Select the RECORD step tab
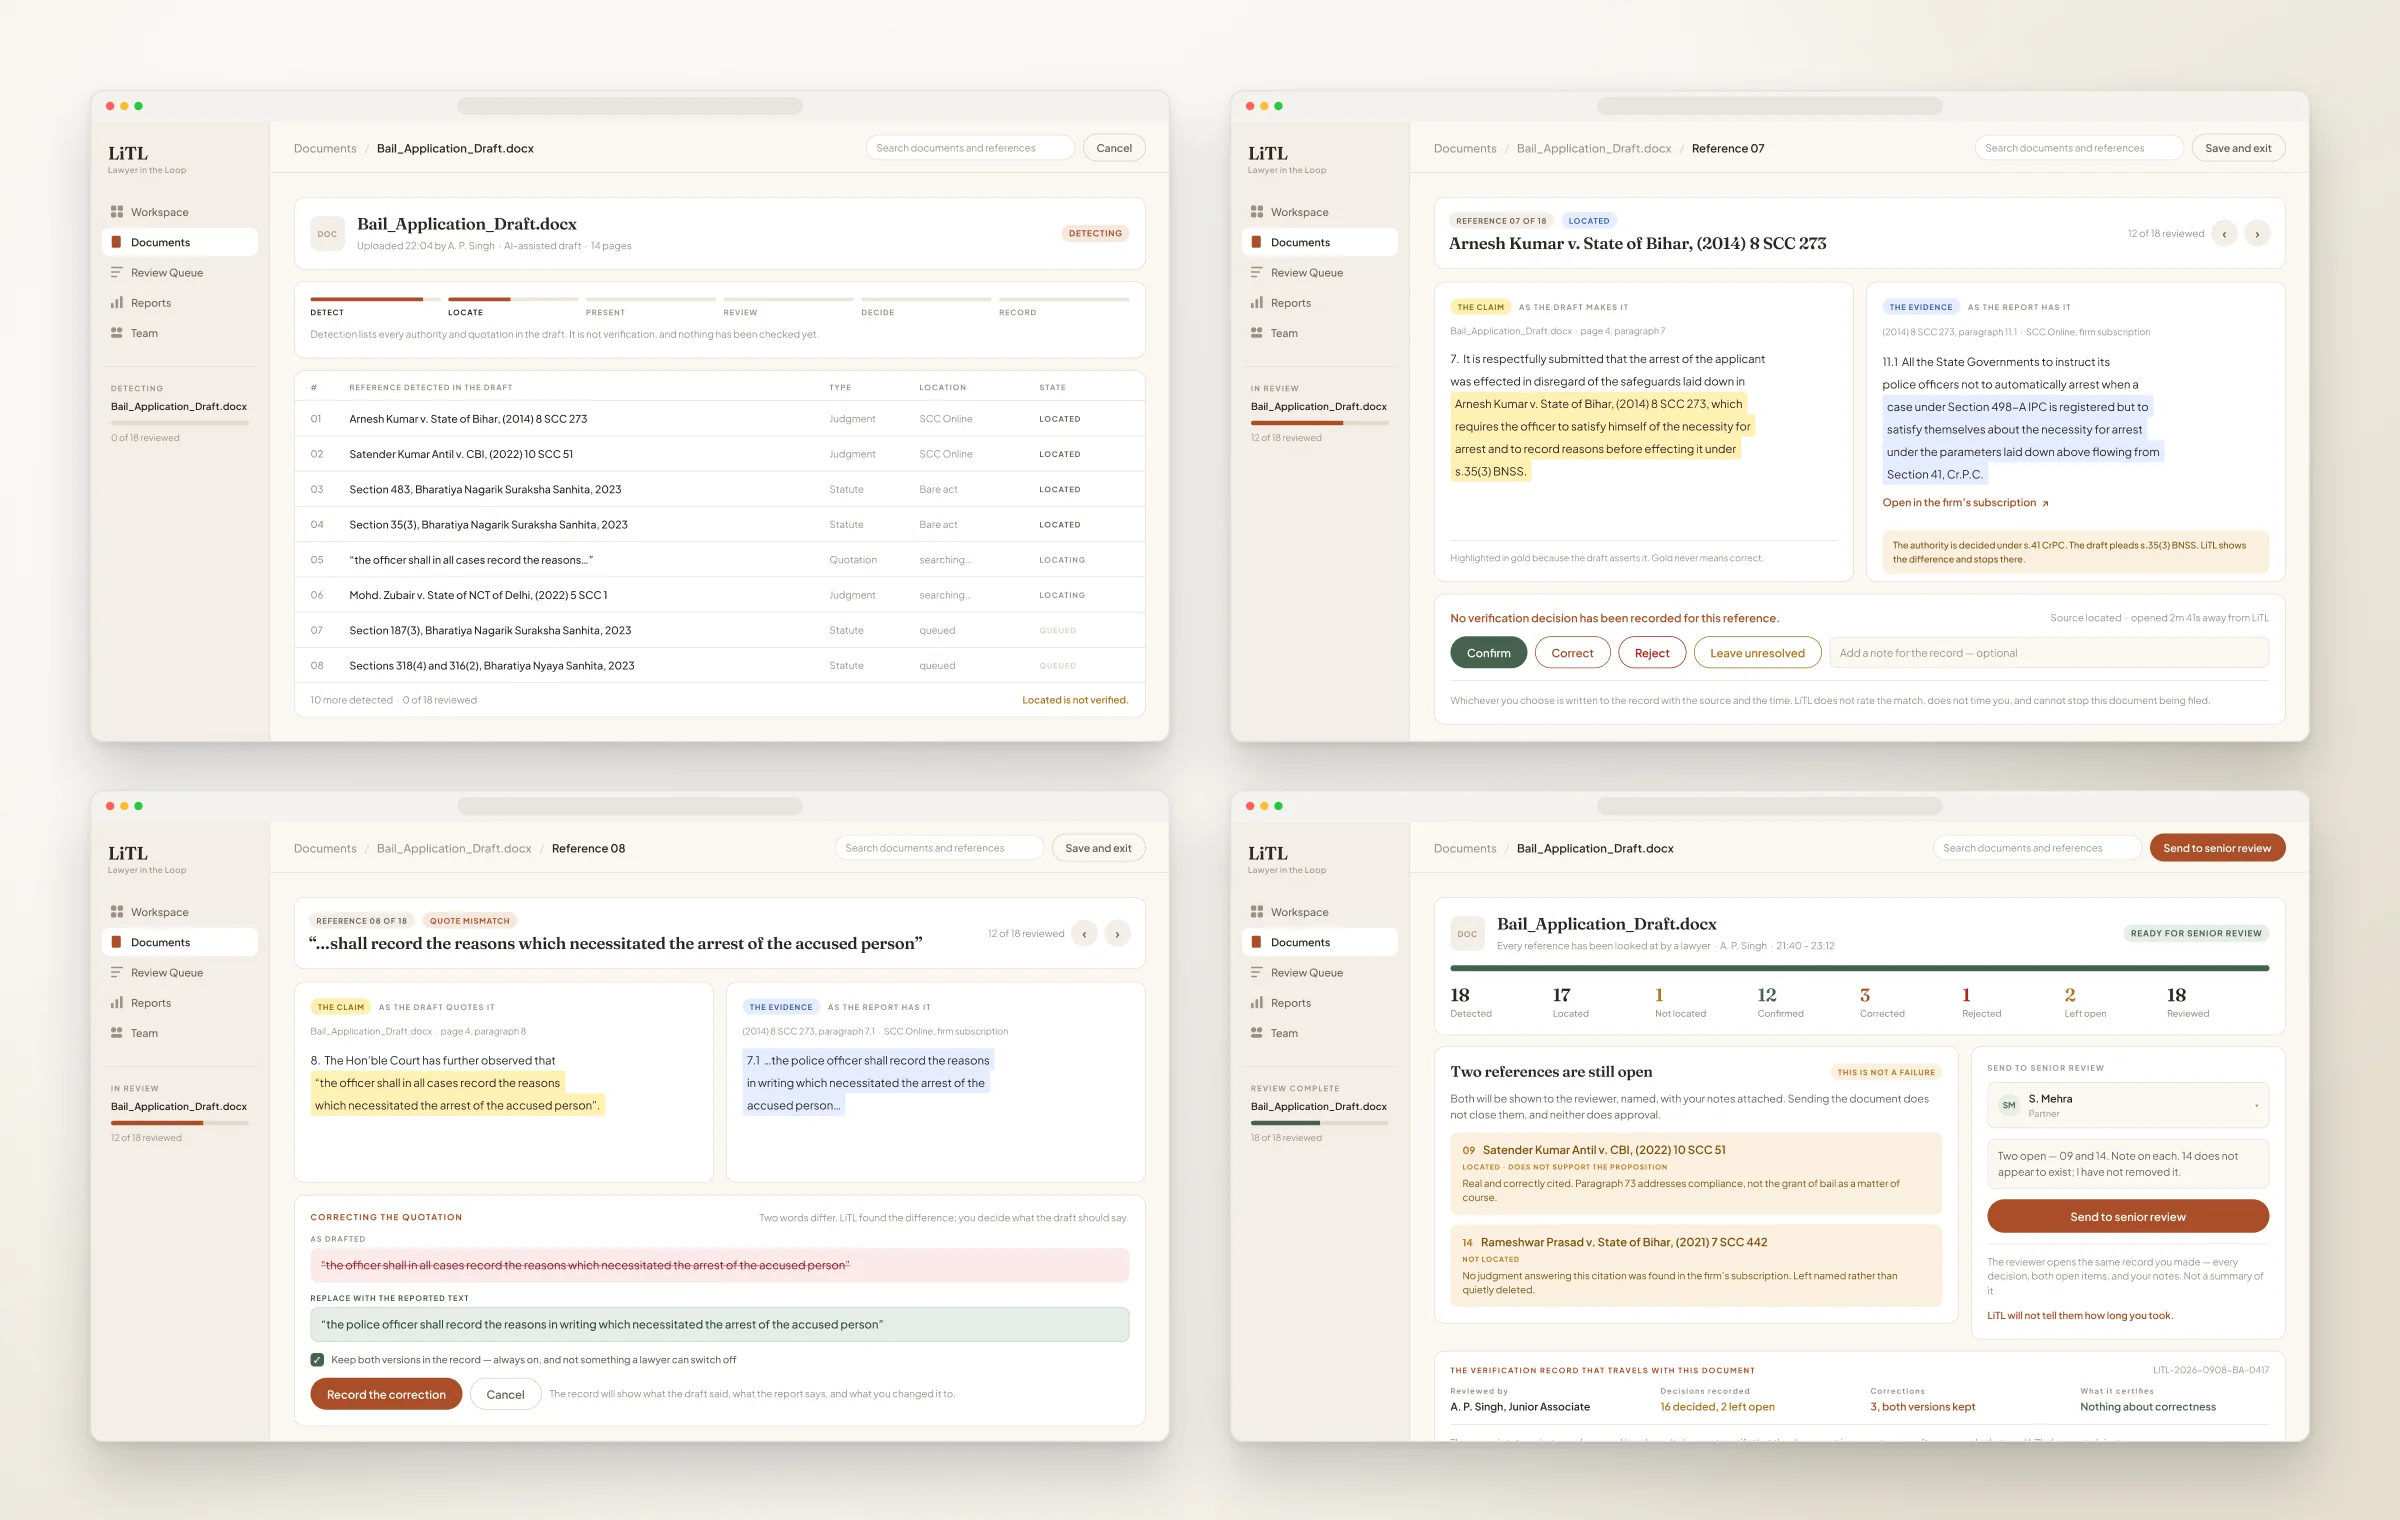2400x1520 pixels. click(1064, 306)
